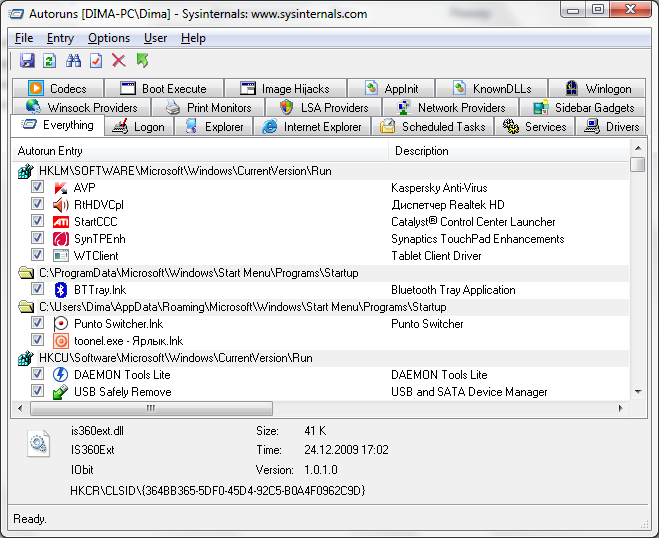Click the Refresh toolbar icon
Image resolution: width=659 pixels, height=538 pixels.
(50, 61)
